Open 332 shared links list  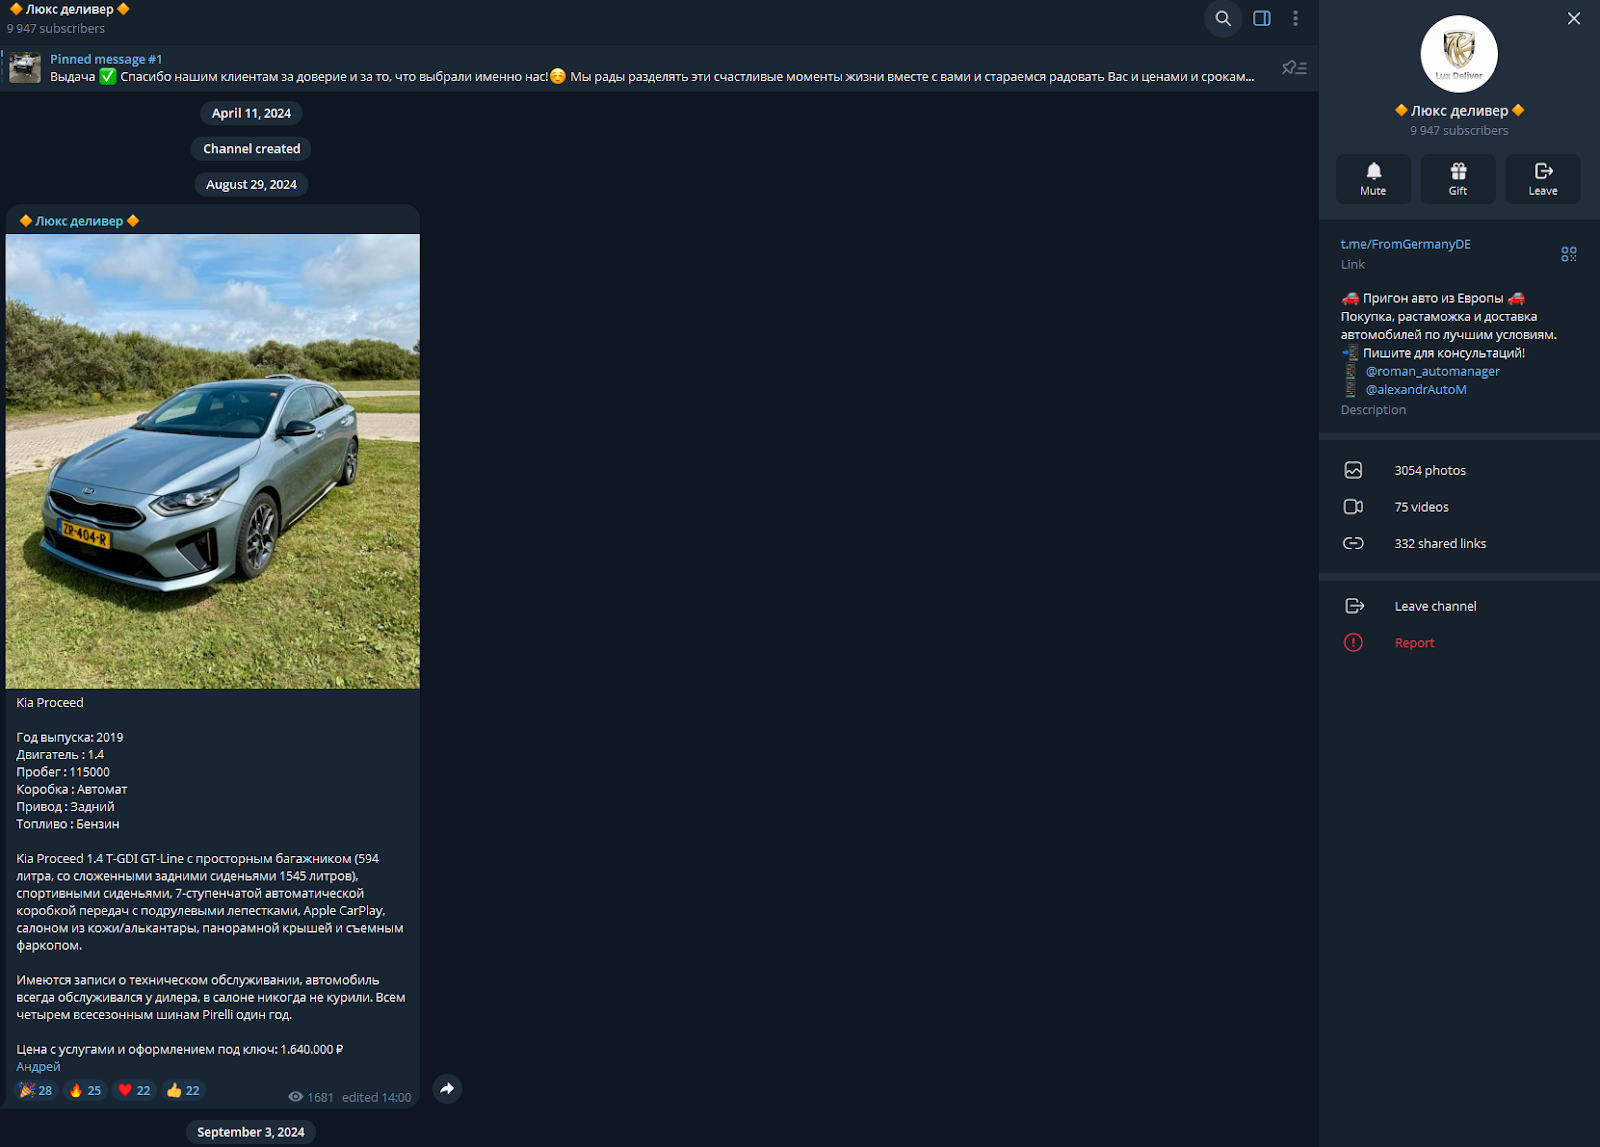1439,544
